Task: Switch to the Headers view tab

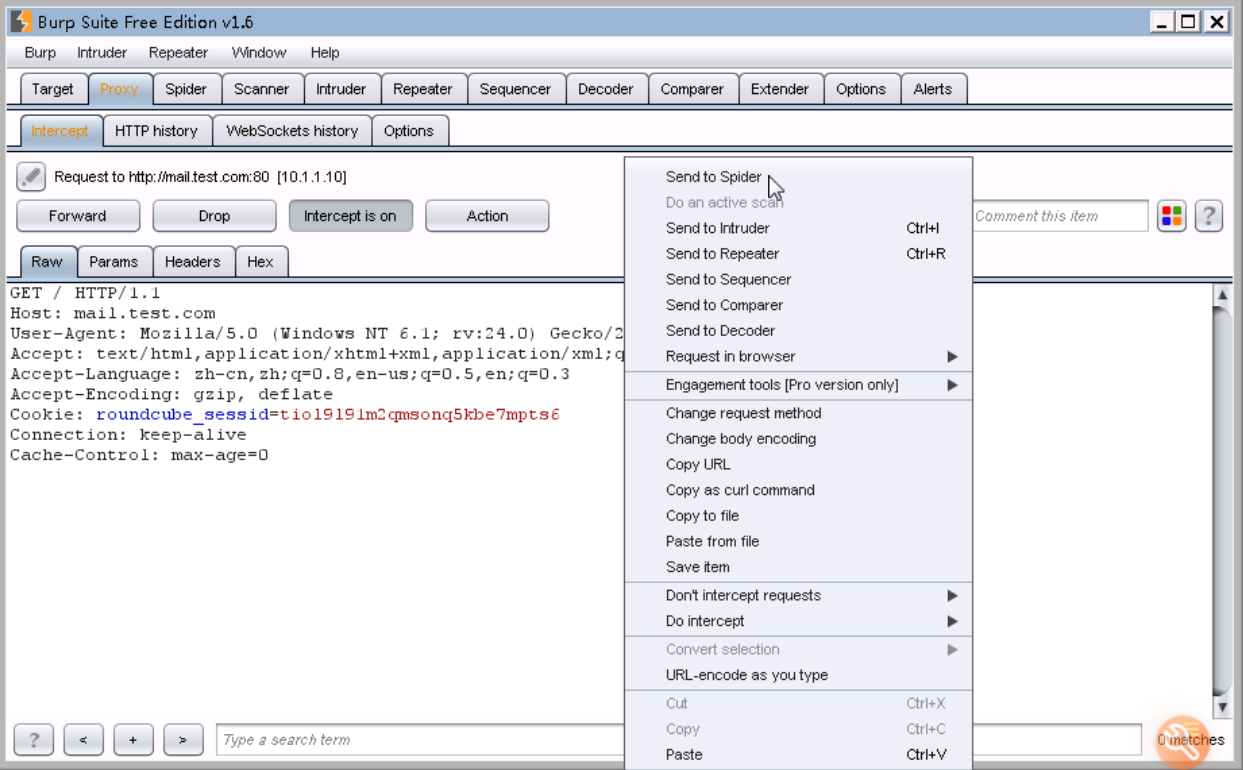Action: [x=193, y=262]
